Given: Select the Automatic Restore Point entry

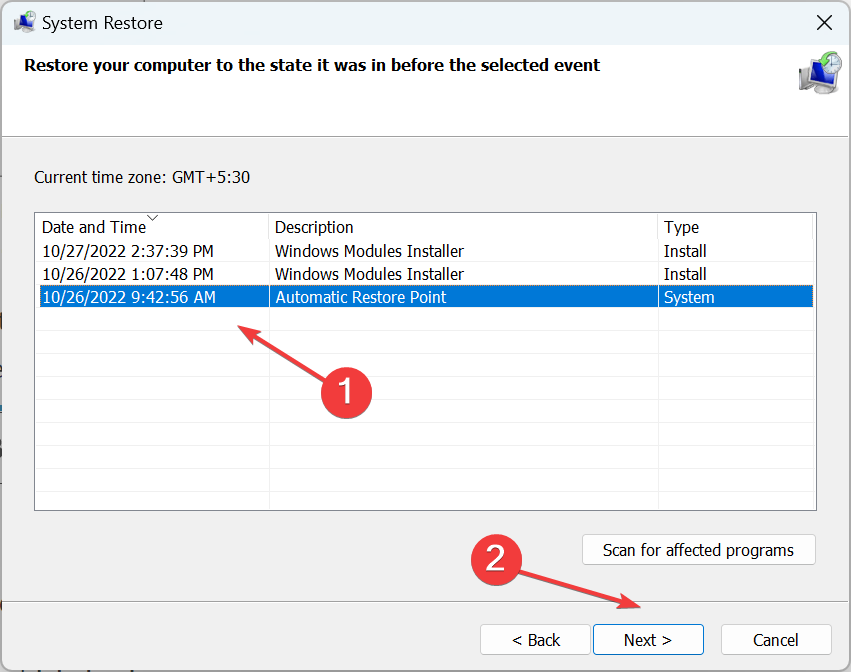Looking at the screenshot, I should coord(360,297).
